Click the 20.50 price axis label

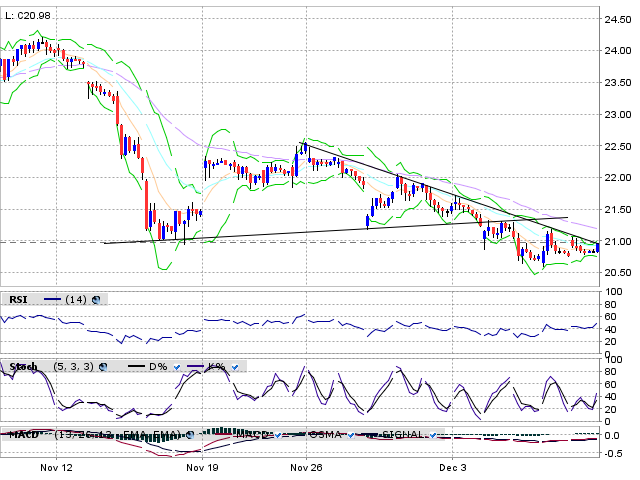pyautogui.click(x=617, y=273)
